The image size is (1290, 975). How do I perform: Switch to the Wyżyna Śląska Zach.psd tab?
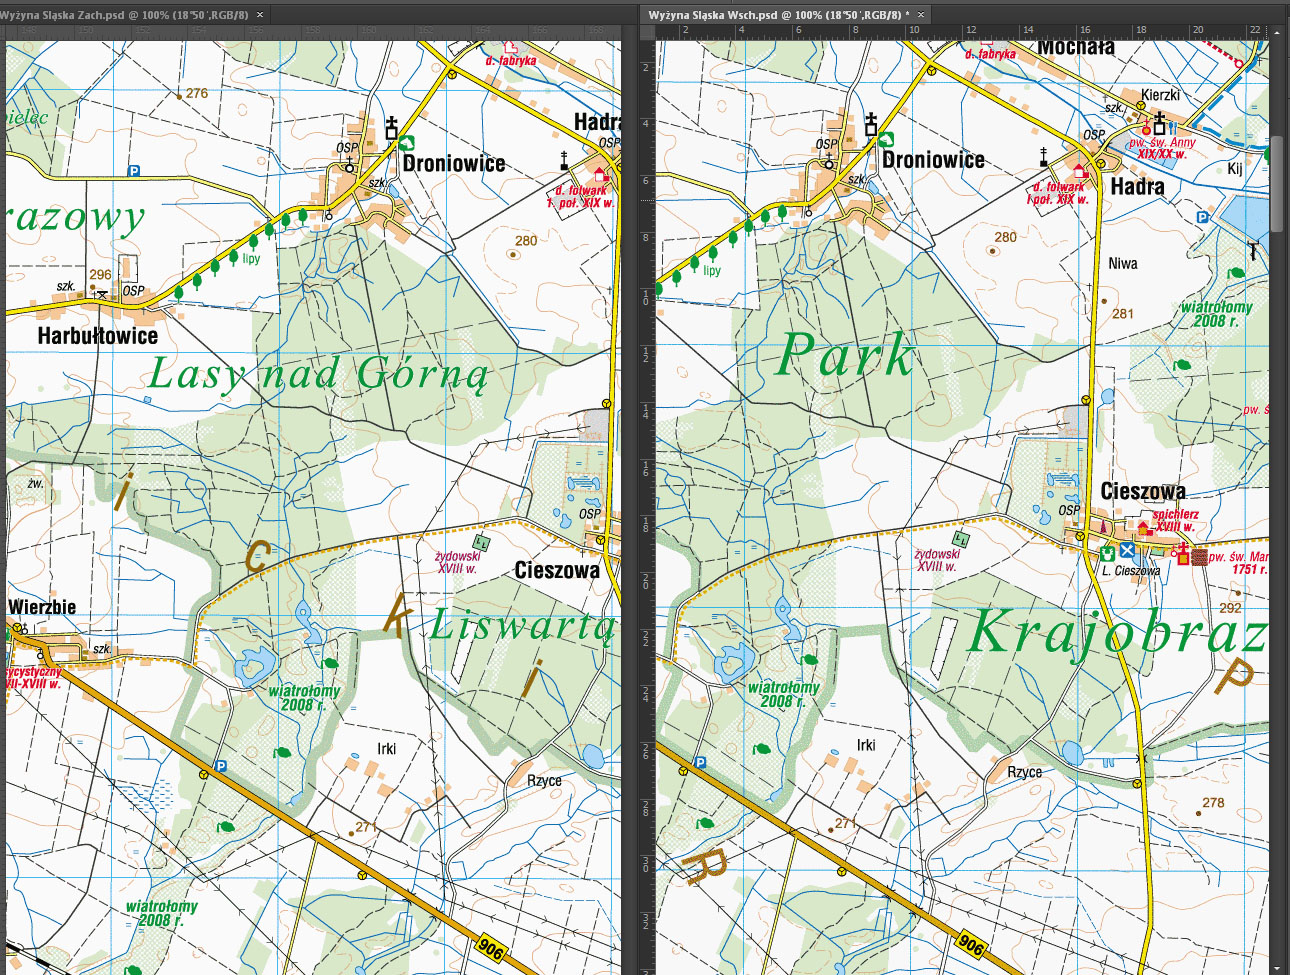tap(125, 15)
